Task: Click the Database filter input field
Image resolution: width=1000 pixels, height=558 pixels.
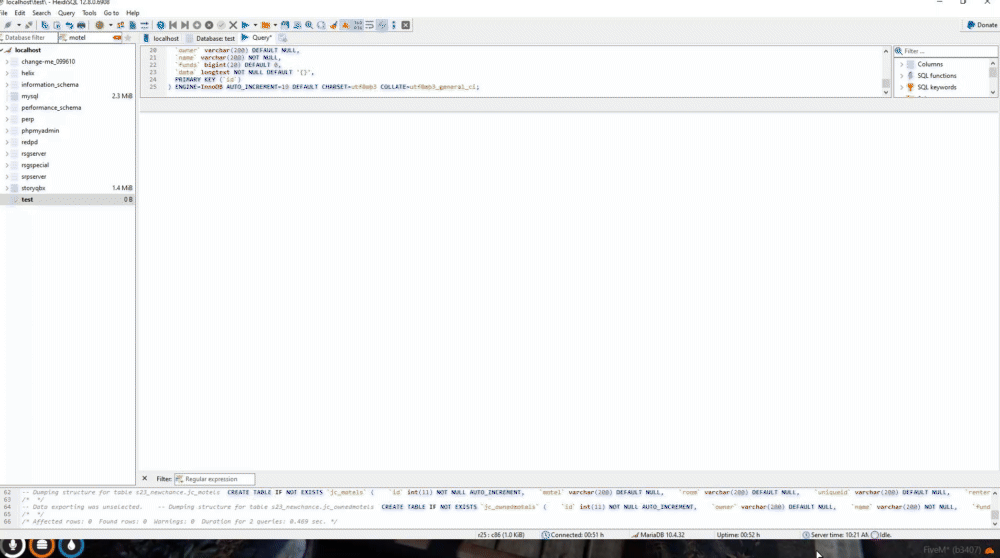Action: [x=29, y=38]
